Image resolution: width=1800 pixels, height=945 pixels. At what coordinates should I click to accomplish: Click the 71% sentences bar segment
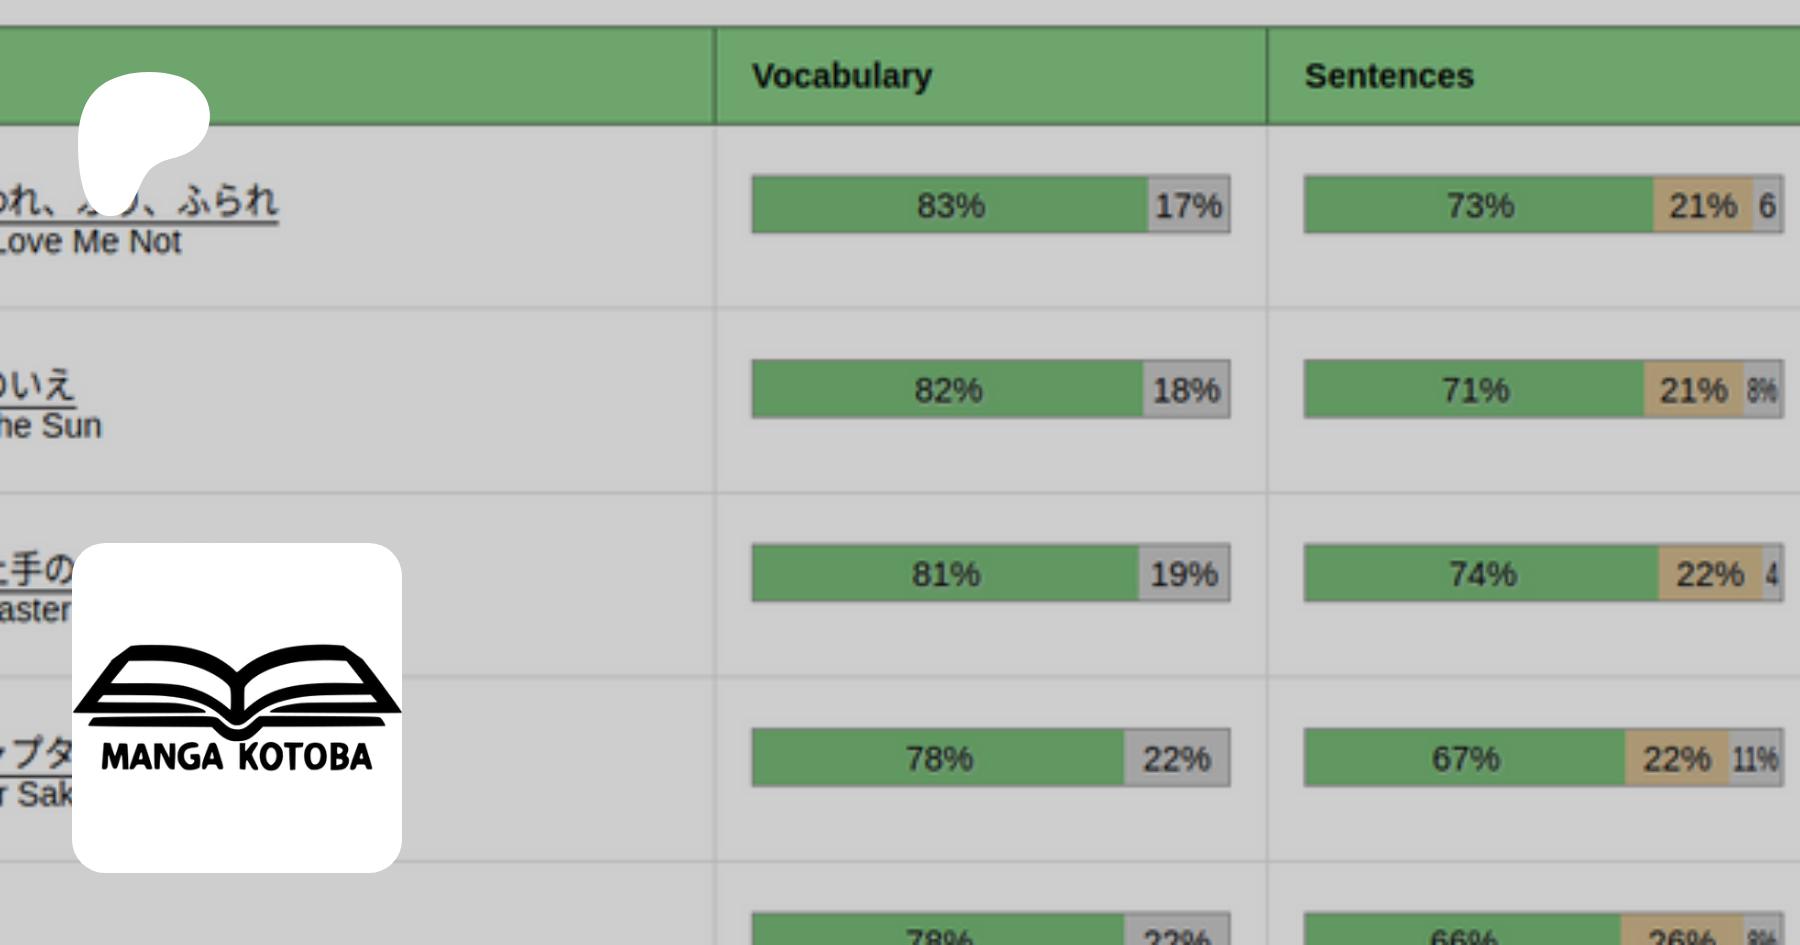coord(1474,389)
